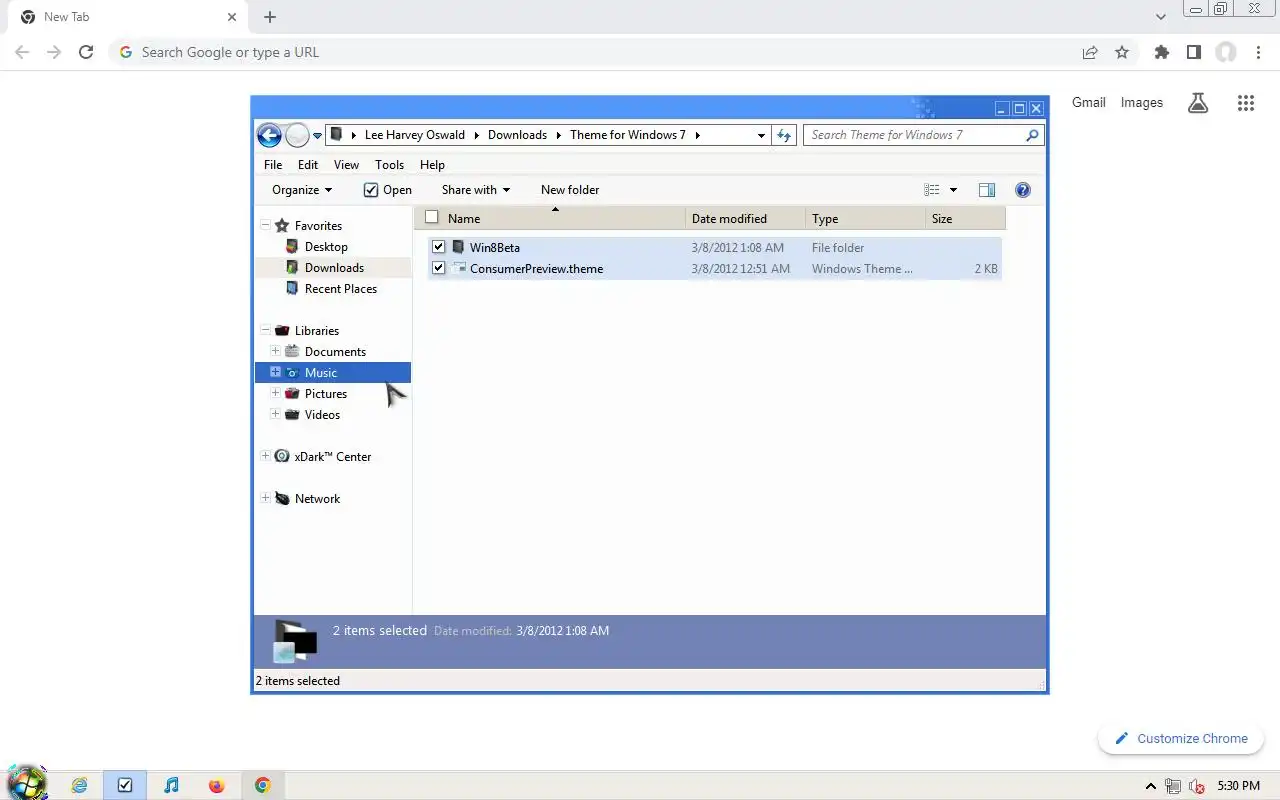Select Downloads in Favorites
Viewport: 1280px width, 800px height.
334,268
